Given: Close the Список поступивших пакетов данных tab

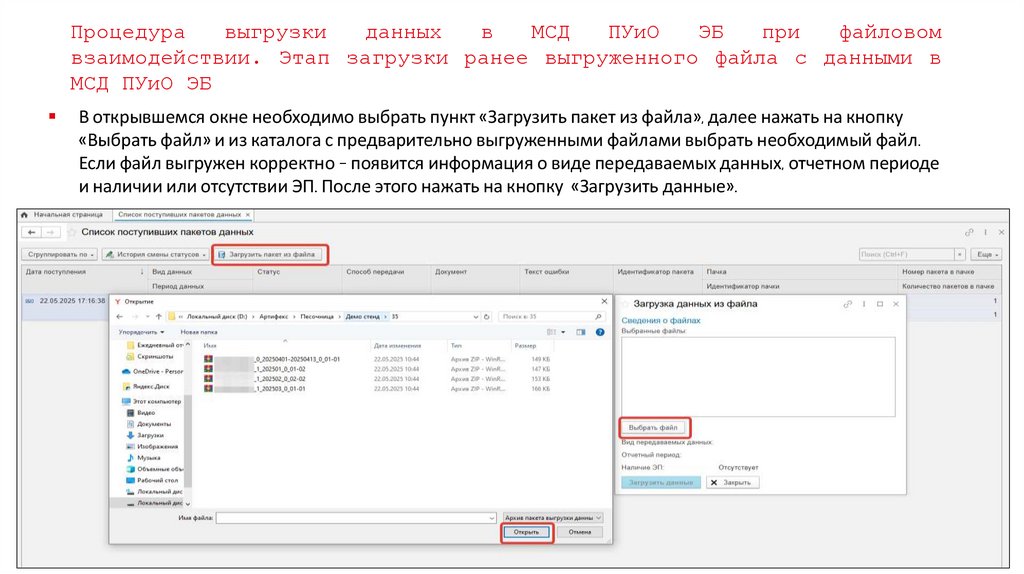Looking at the screenshot, I should pos(248,215).
